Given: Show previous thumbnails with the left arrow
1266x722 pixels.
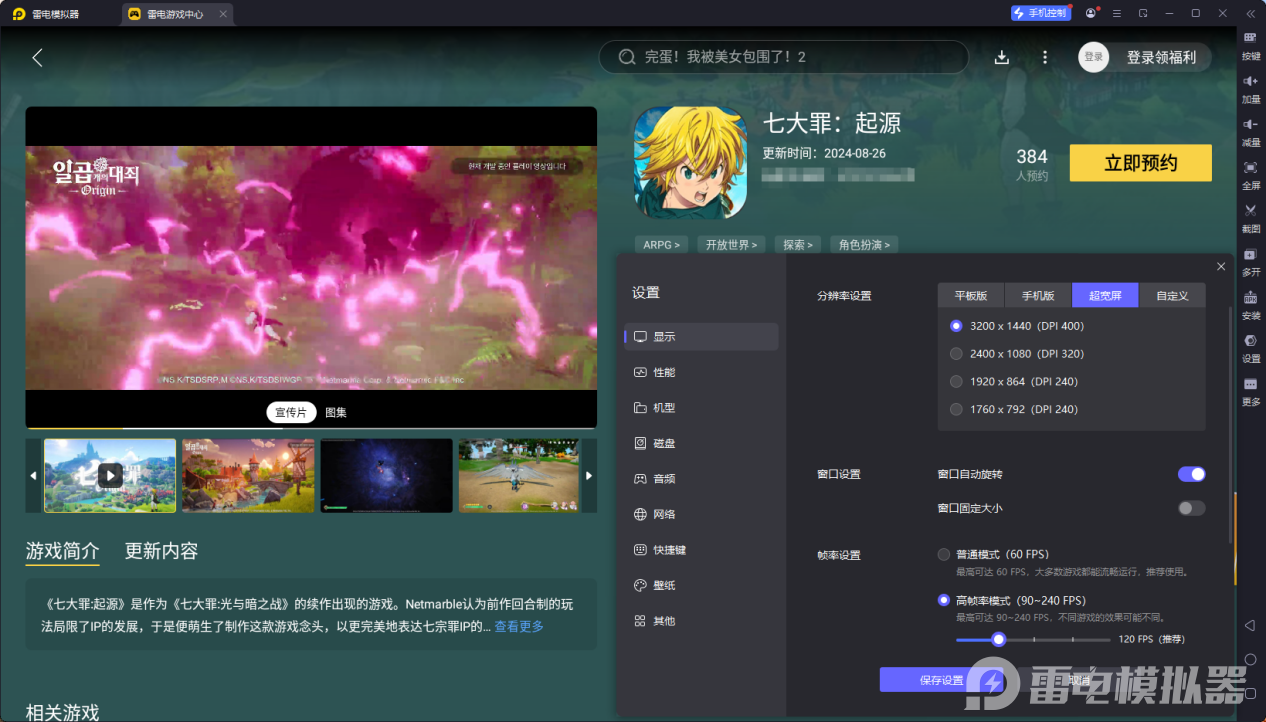Looking at the screenshot, I should coord(33,475).
